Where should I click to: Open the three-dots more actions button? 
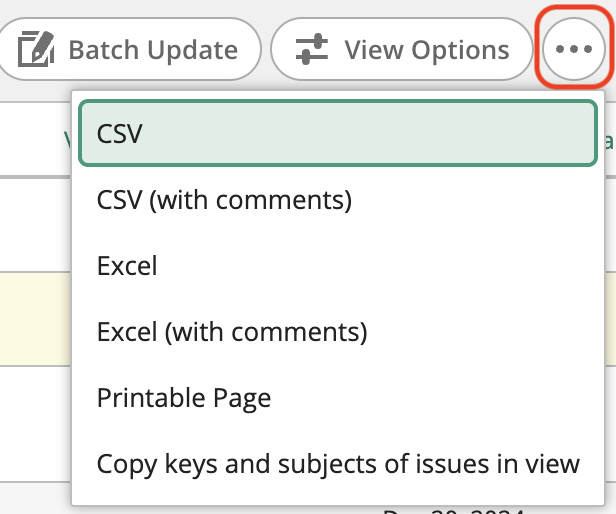pyautogui.click(x=574, y=49)
